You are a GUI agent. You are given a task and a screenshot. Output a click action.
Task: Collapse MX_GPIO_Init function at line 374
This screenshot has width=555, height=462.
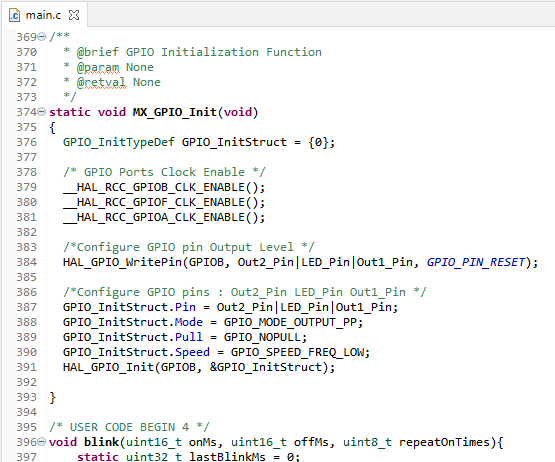pos(41,112)
